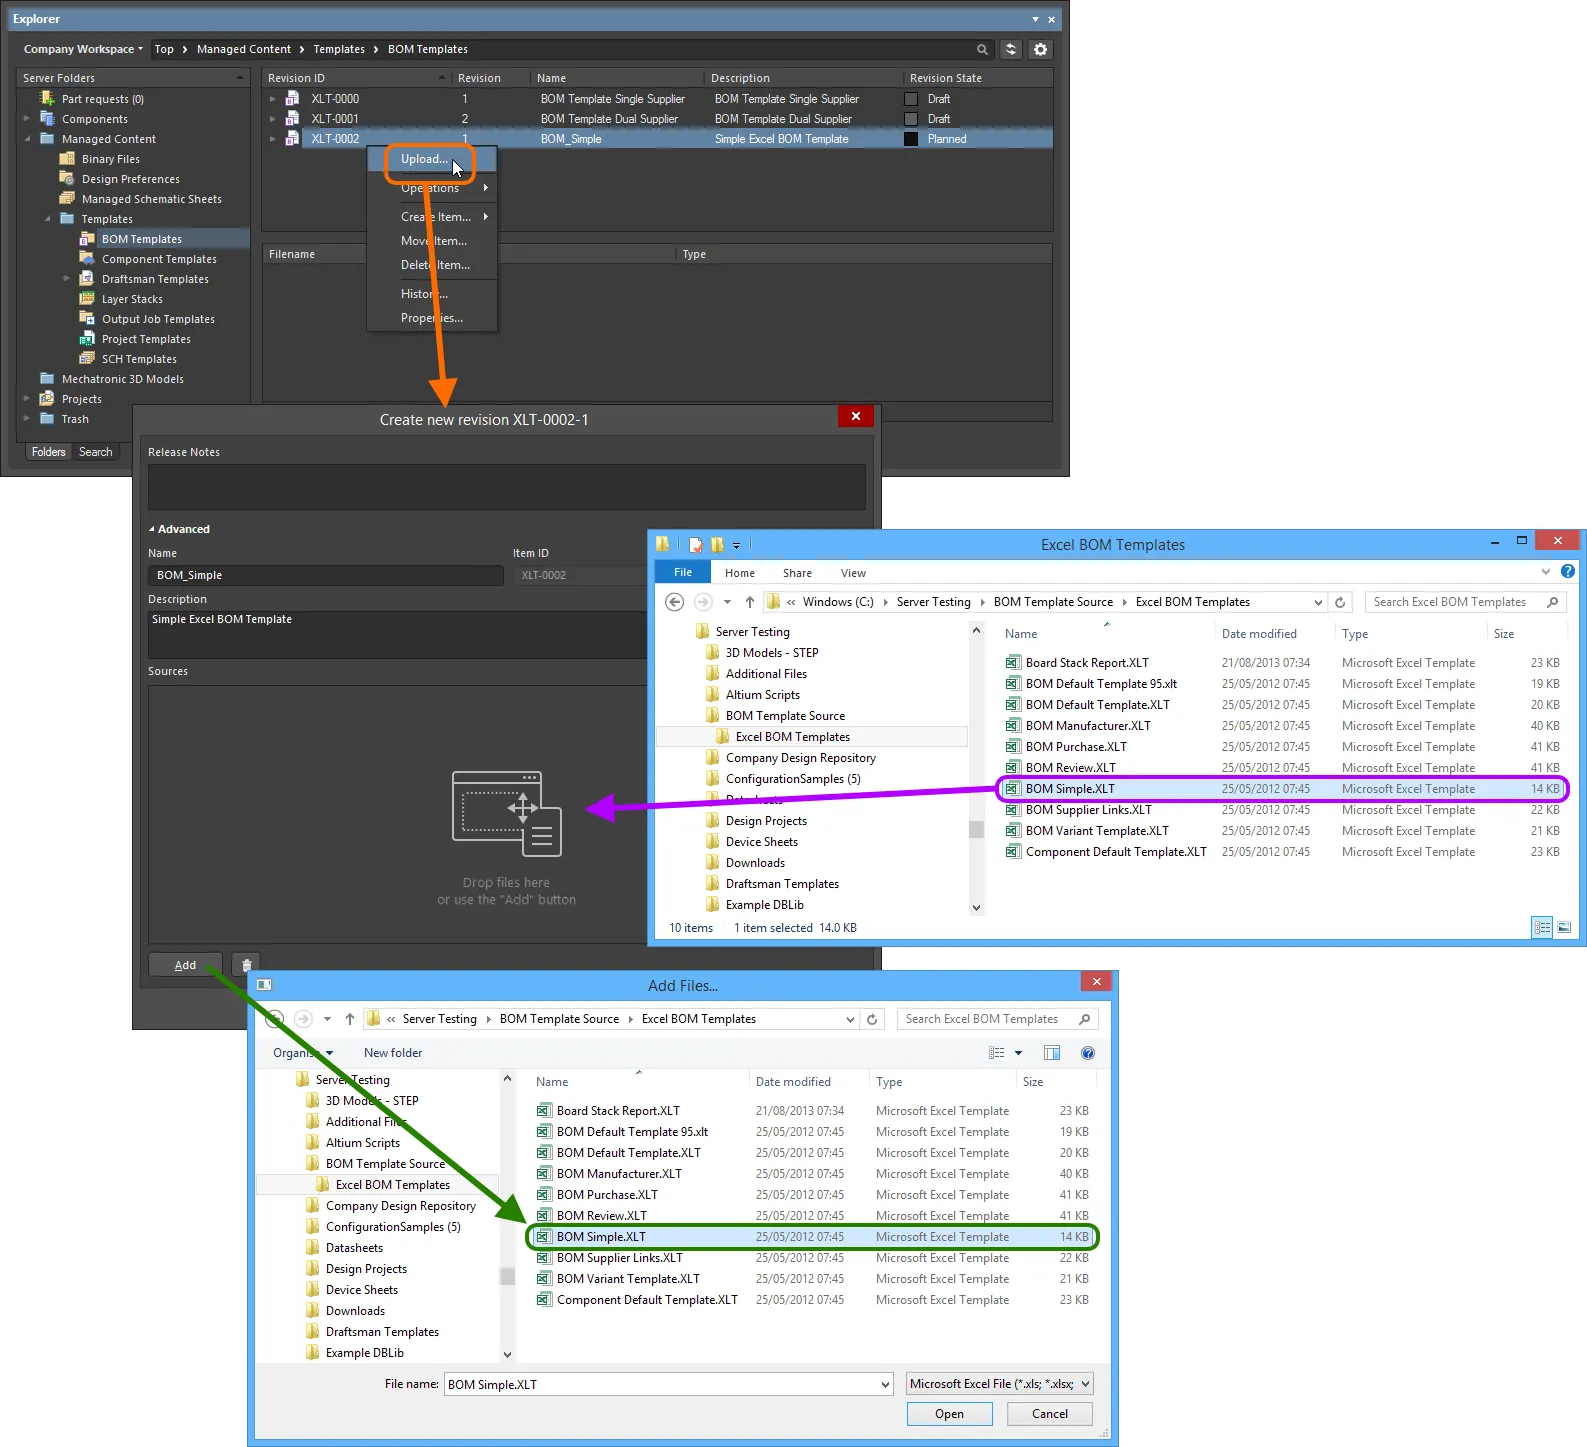Screen dimensions: 1587x1447
Task: Click the Release Notes text area
Action: 507,487
